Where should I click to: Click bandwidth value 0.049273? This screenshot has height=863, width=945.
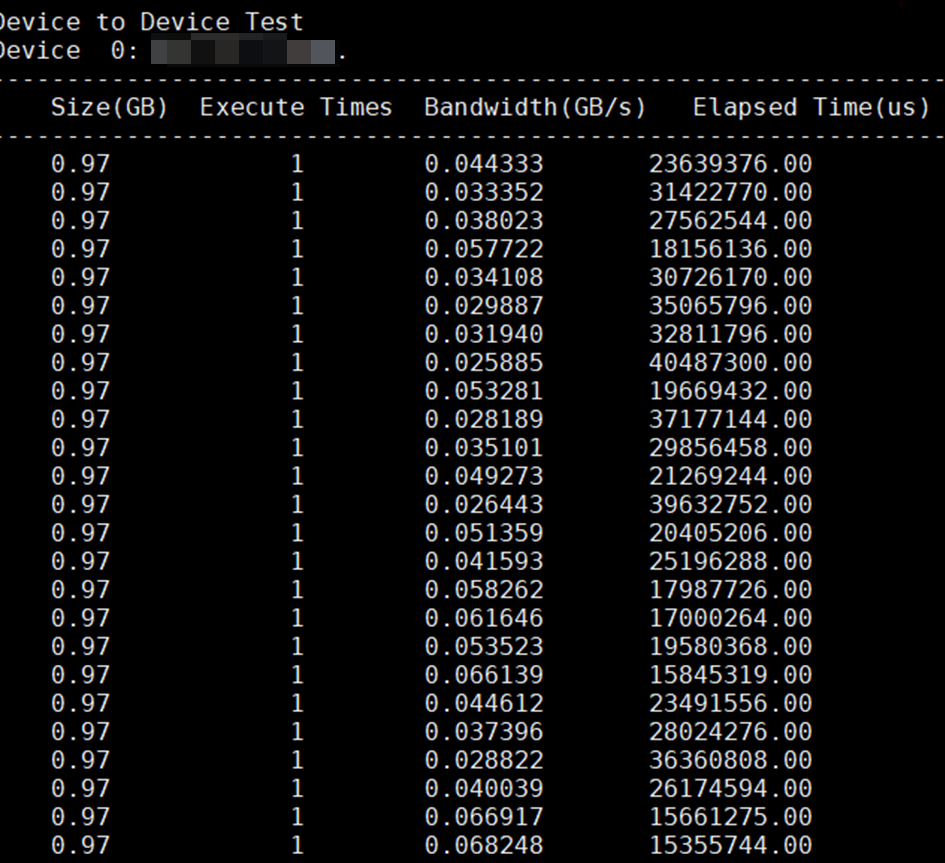[x=484, y=476]
